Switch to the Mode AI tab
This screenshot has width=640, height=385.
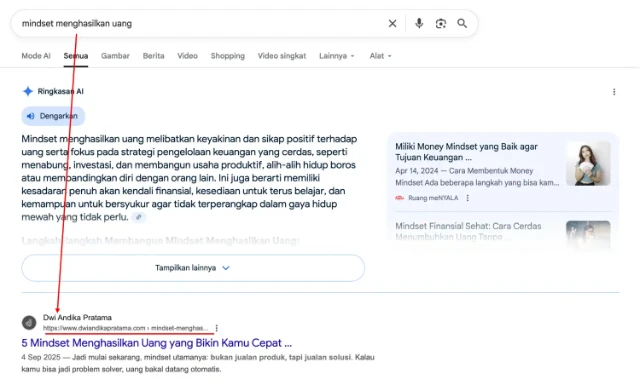click(x=36, y=56)
